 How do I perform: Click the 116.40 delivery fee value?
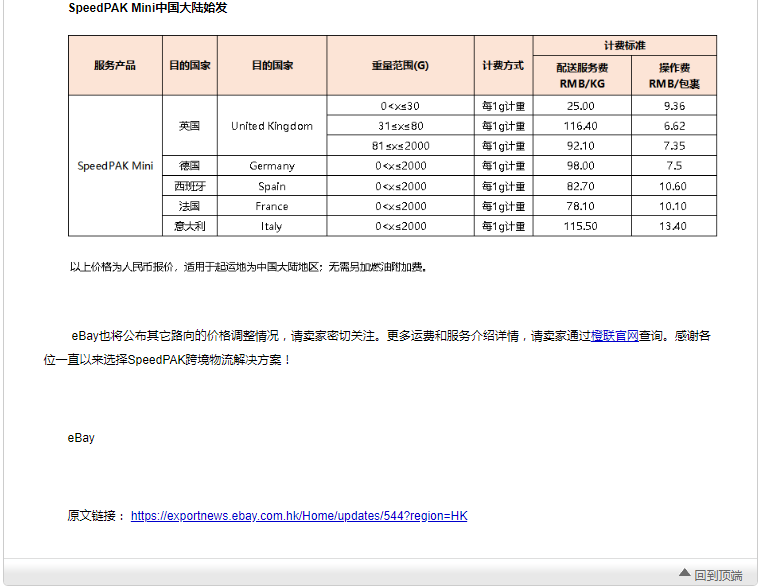(581, 126)
